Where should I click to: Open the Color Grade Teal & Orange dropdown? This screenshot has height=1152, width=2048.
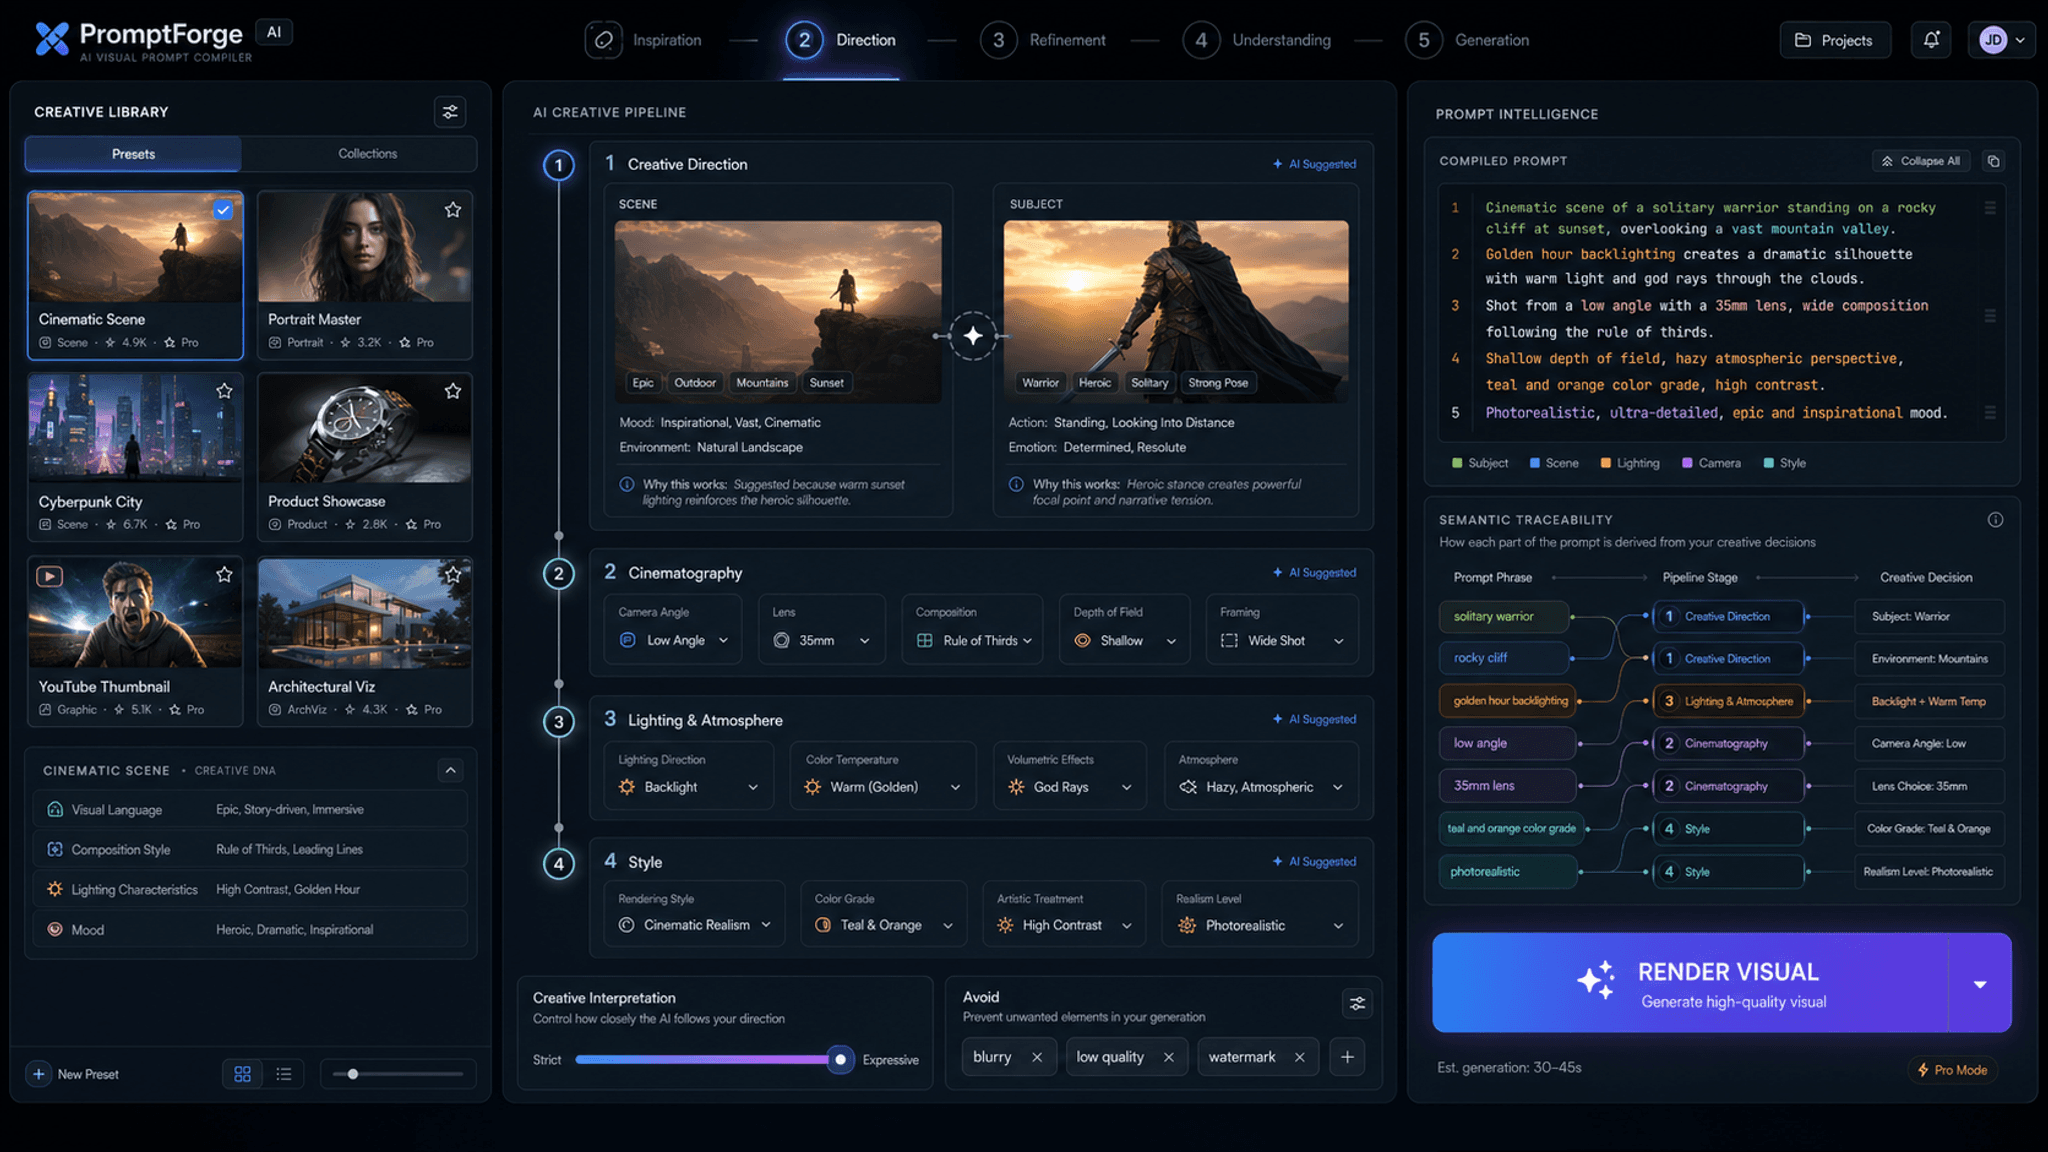tap(884, 925)
